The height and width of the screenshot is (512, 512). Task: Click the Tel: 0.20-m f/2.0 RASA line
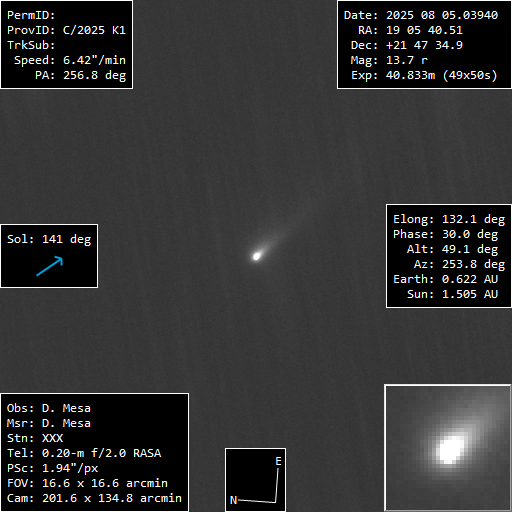pos(84,453)
